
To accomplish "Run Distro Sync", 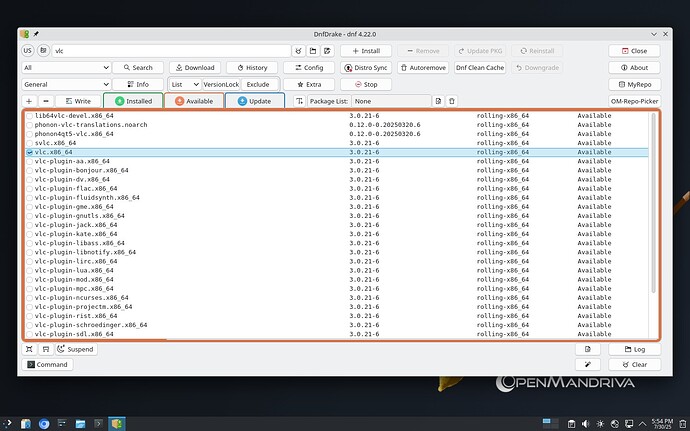I will click(x=366, y=68).
